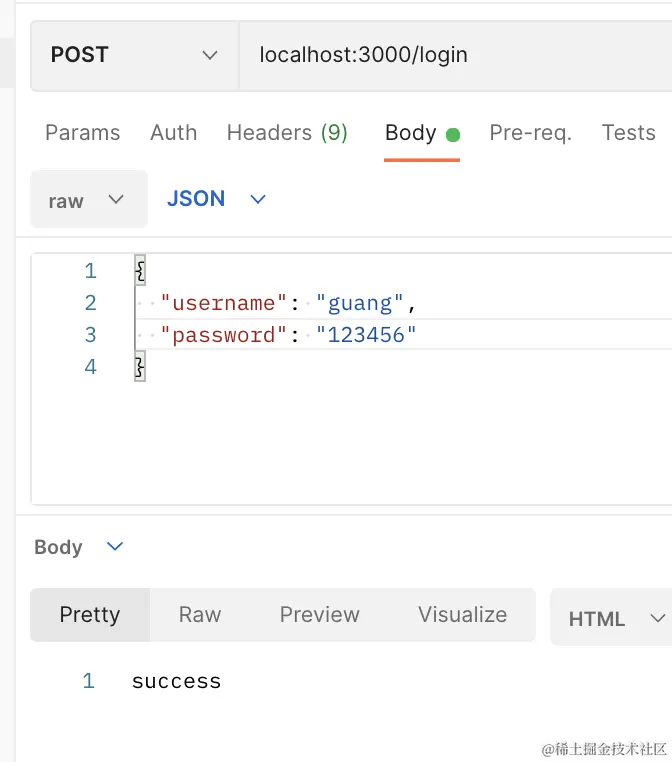The height and width of the screenshot is (762, 672).
Task: Click the localhost:3000/login URL field
Action: (455, 55)
